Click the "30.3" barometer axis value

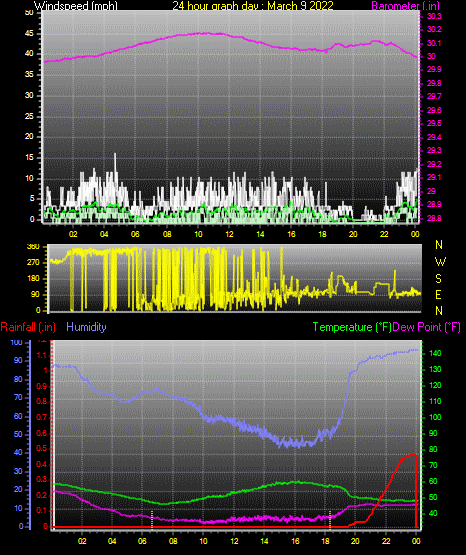[434, 17]
